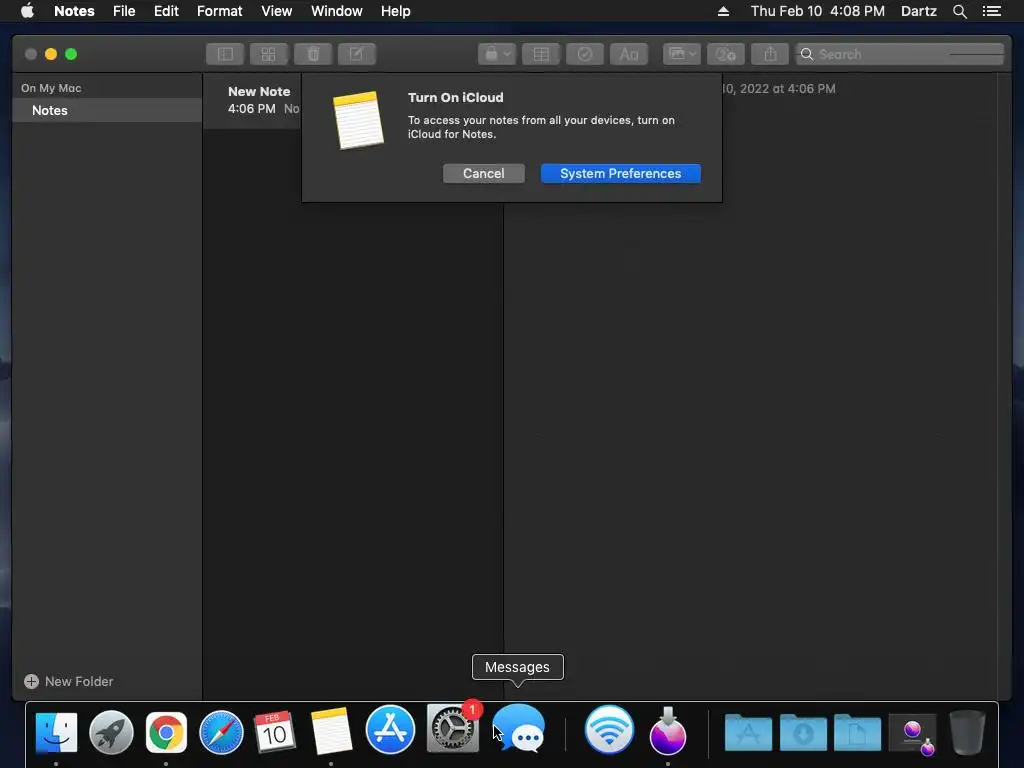Click the Dartz user name in menu bar
This screenshot has width=1024, height=768.
tap(918, 11)
